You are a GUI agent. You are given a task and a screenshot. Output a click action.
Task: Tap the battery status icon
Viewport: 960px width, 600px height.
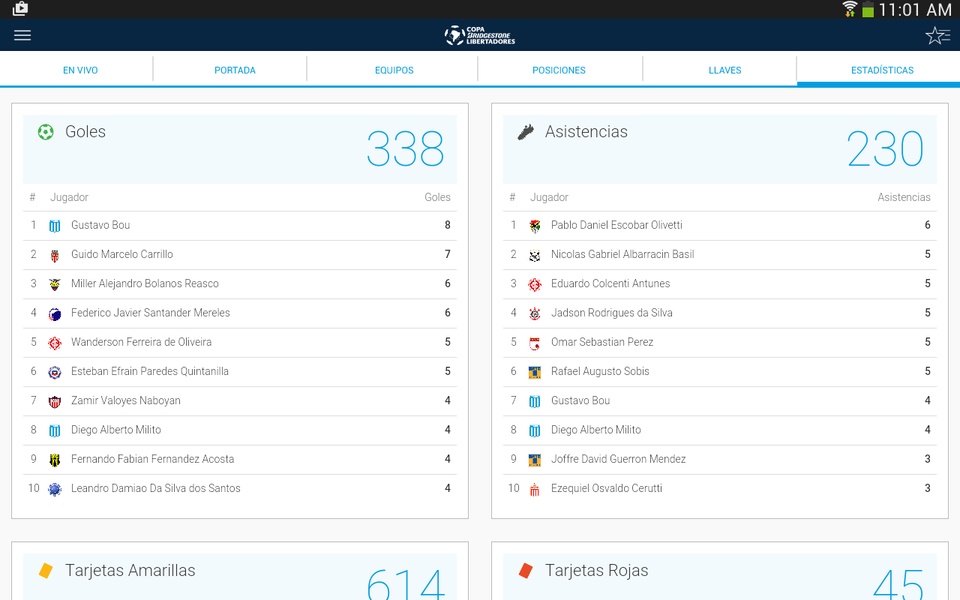point(868,9)
